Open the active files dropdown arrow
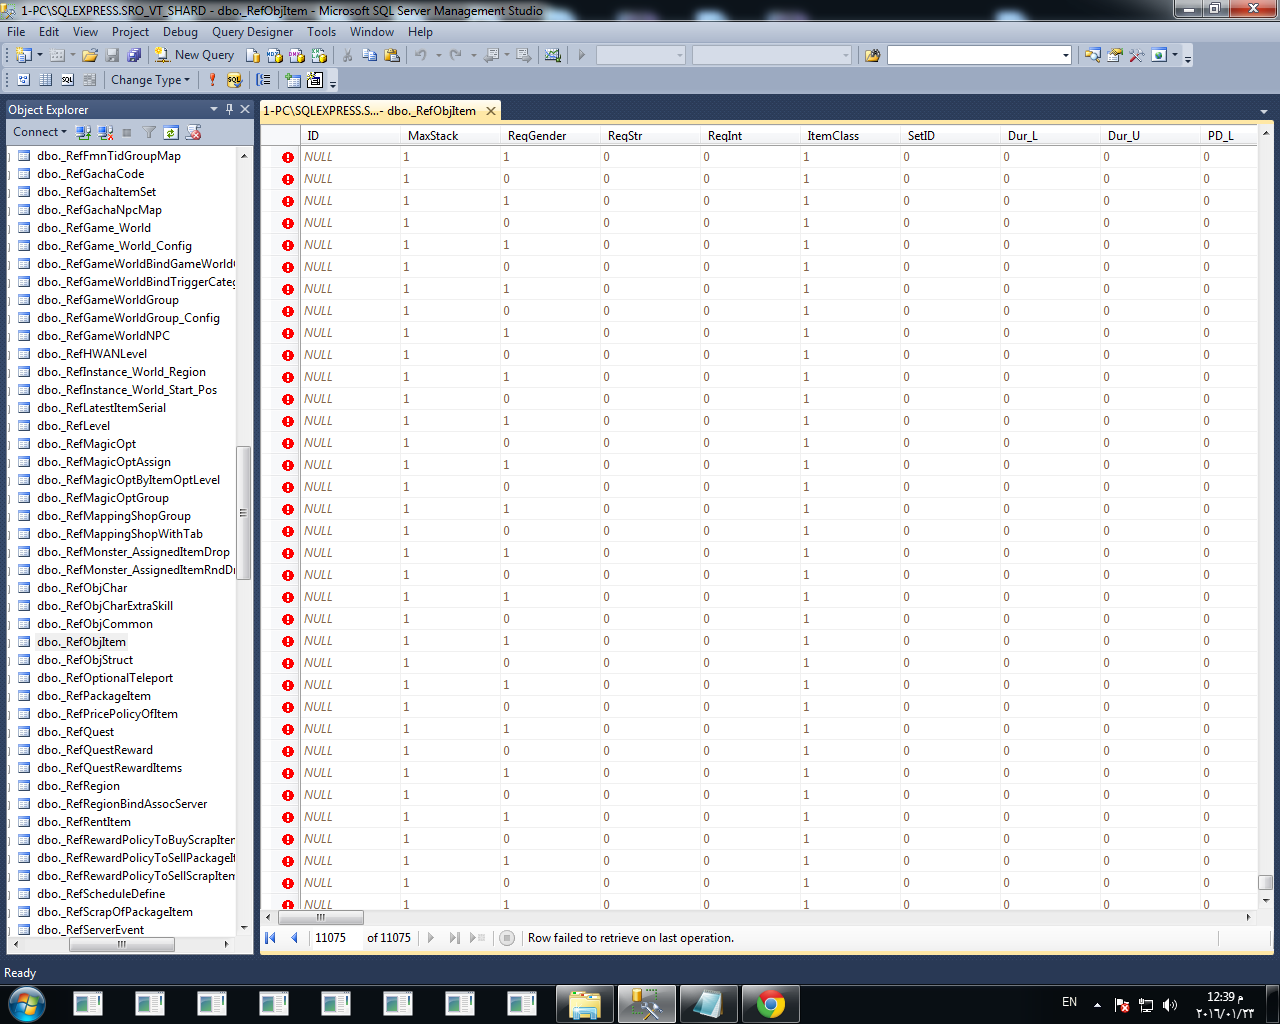 [1264, 111]
